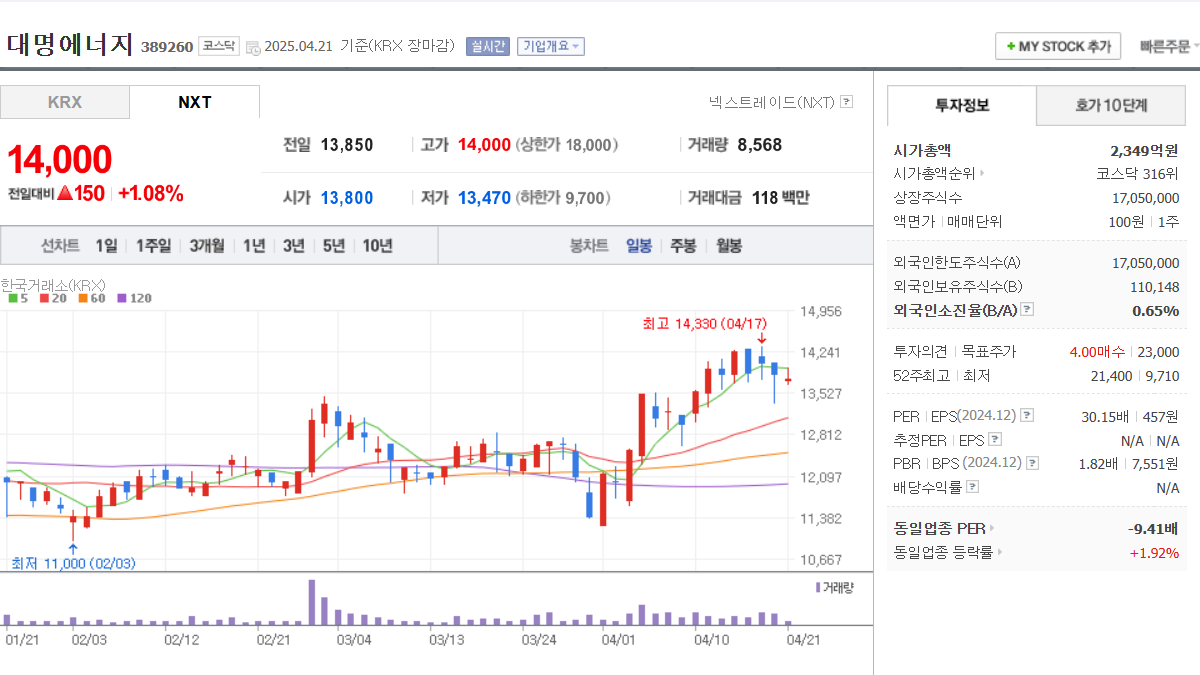Switch to 월봉 candlestick chart

pyautogui.click(x=729, y=246)
